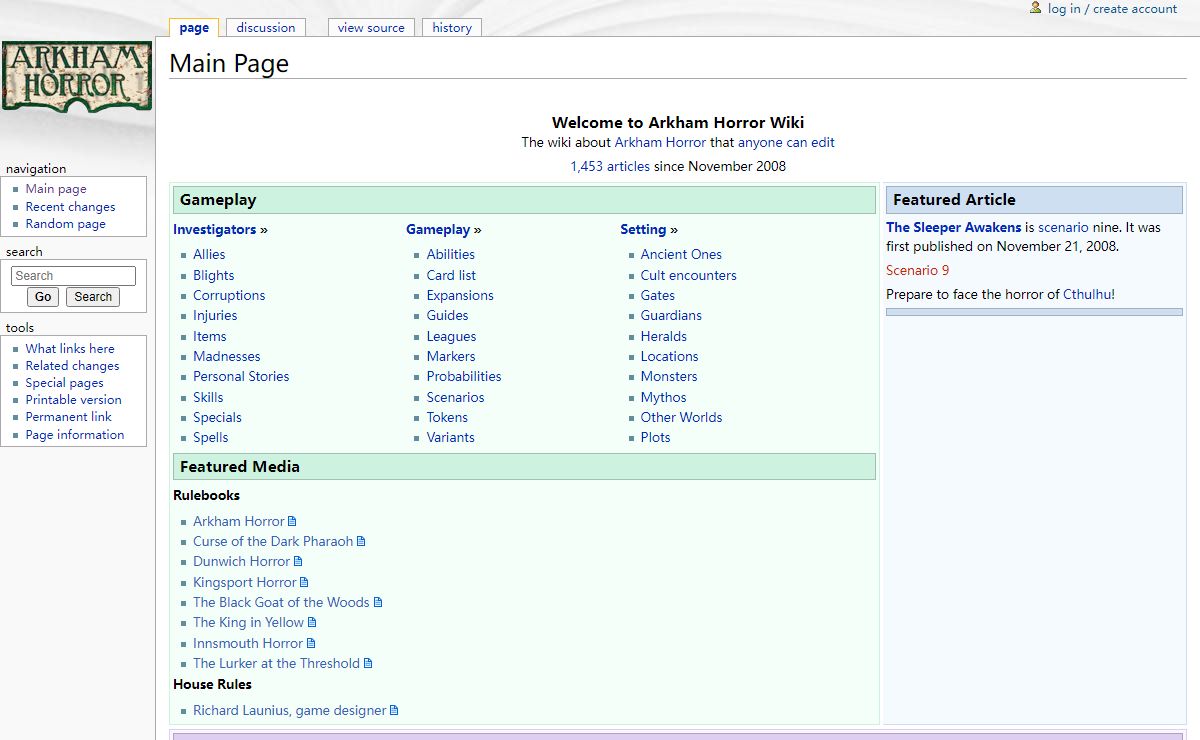Open the Setting heading link

point(643,229)
